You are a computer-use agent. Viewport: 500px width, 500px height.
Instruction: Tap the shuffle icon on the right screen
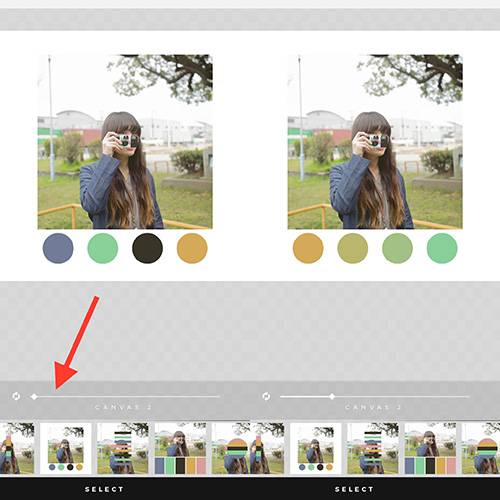coord(266,396)
